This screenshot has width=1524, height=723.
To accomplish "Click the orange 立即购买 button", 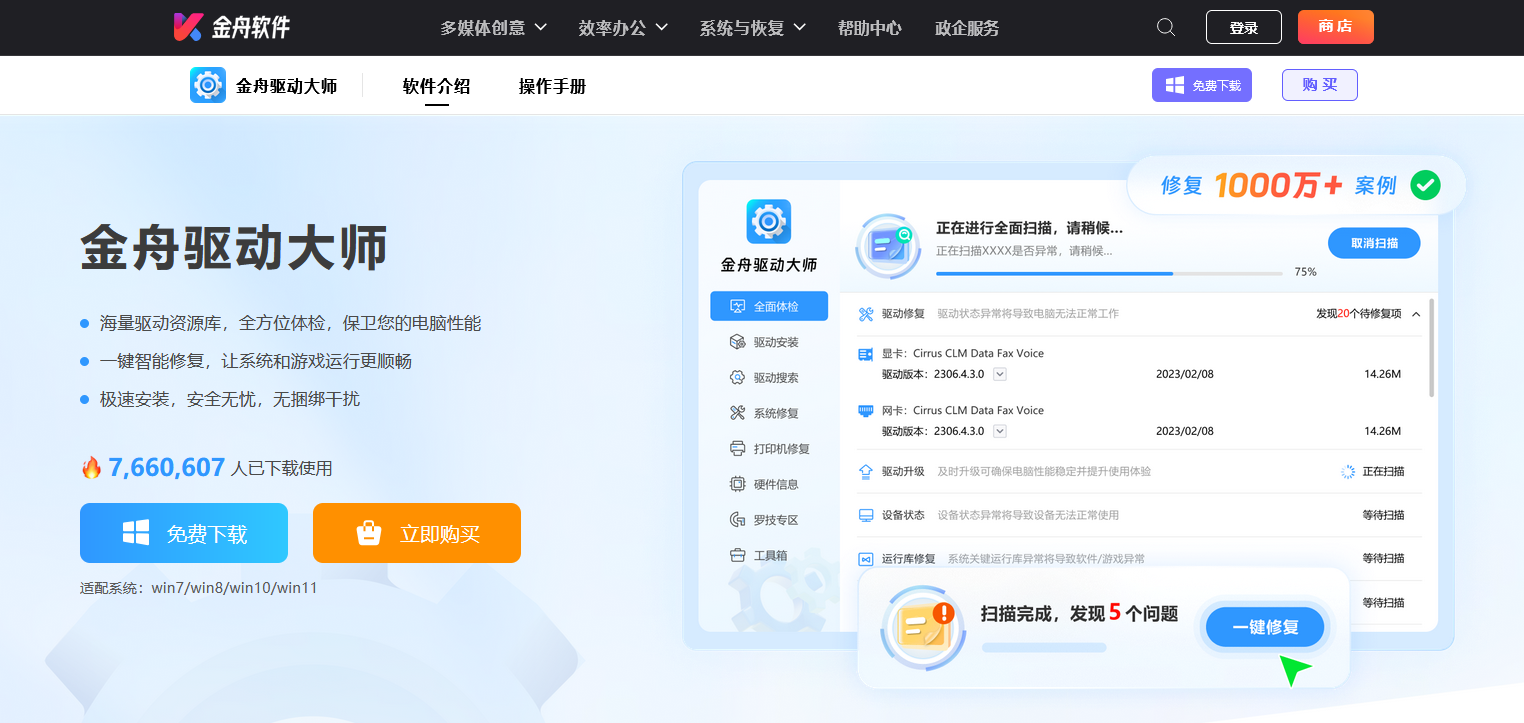I will (x=417, y=533).
